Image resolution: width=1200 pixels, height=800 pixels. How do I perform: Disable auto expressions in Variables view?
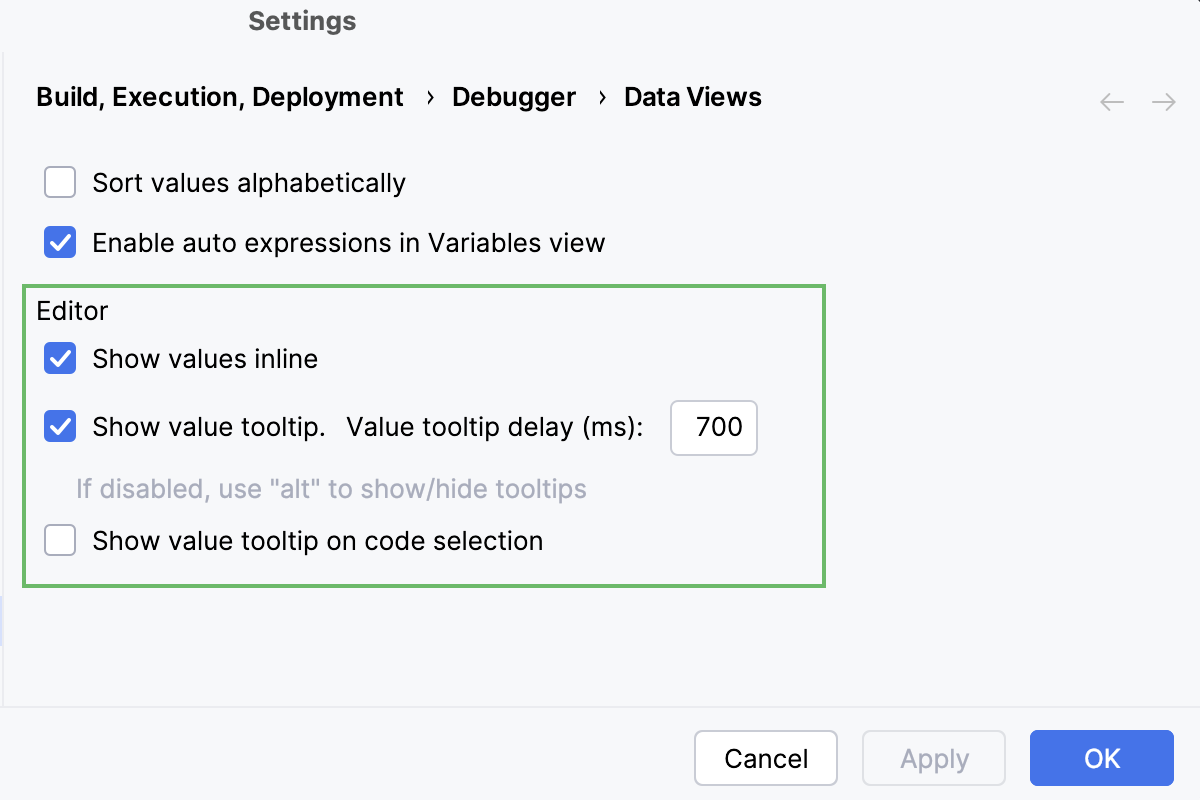(x=60, y=242)
